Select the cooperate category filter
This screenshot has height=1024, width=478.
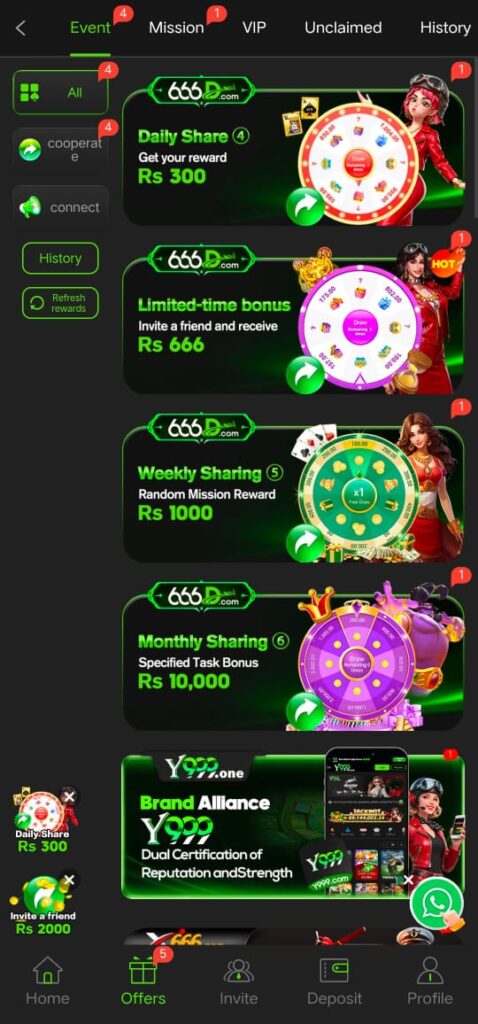(61, 150)
